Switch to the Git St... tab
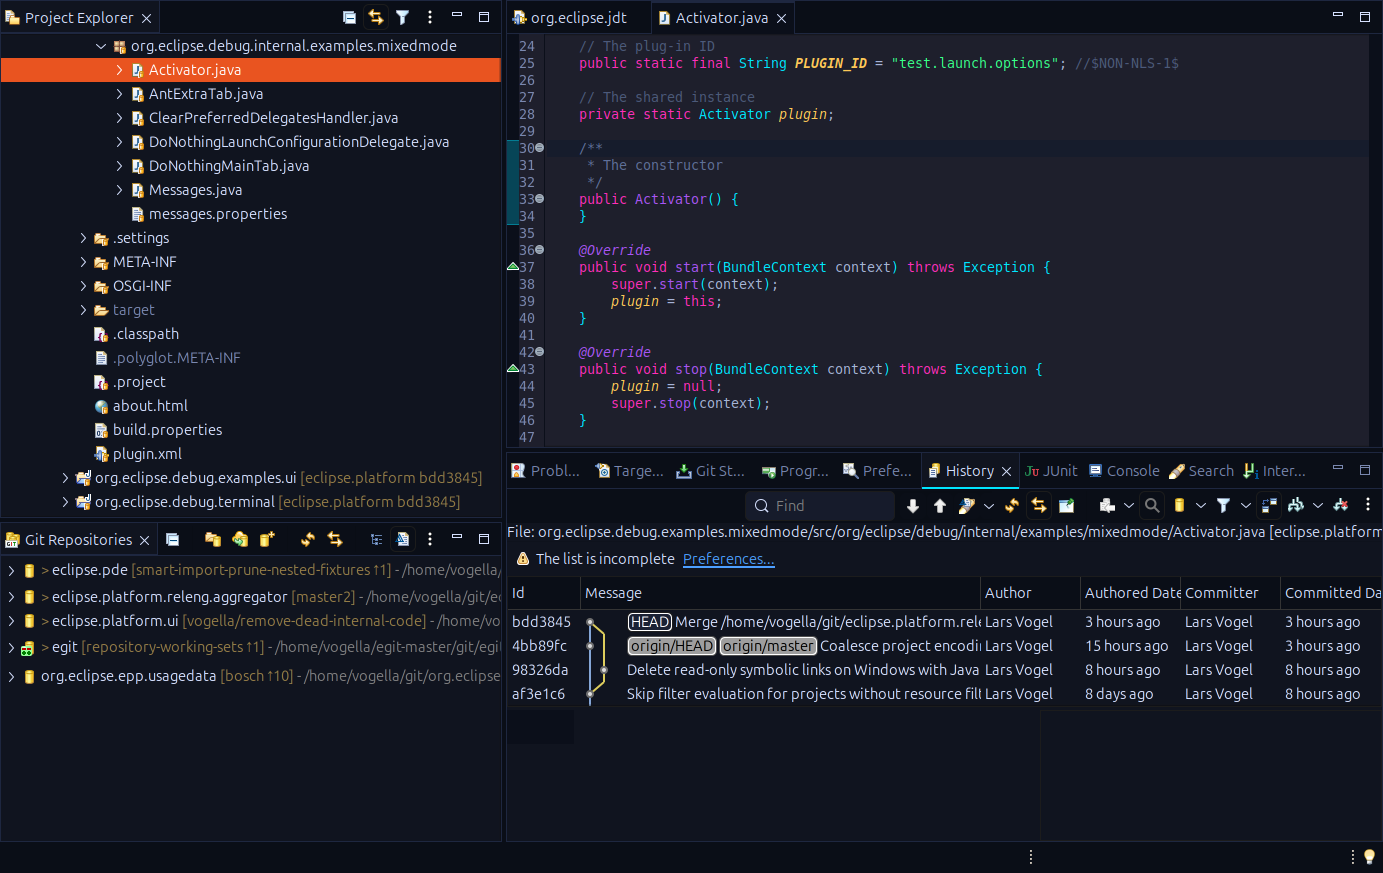 710,471
